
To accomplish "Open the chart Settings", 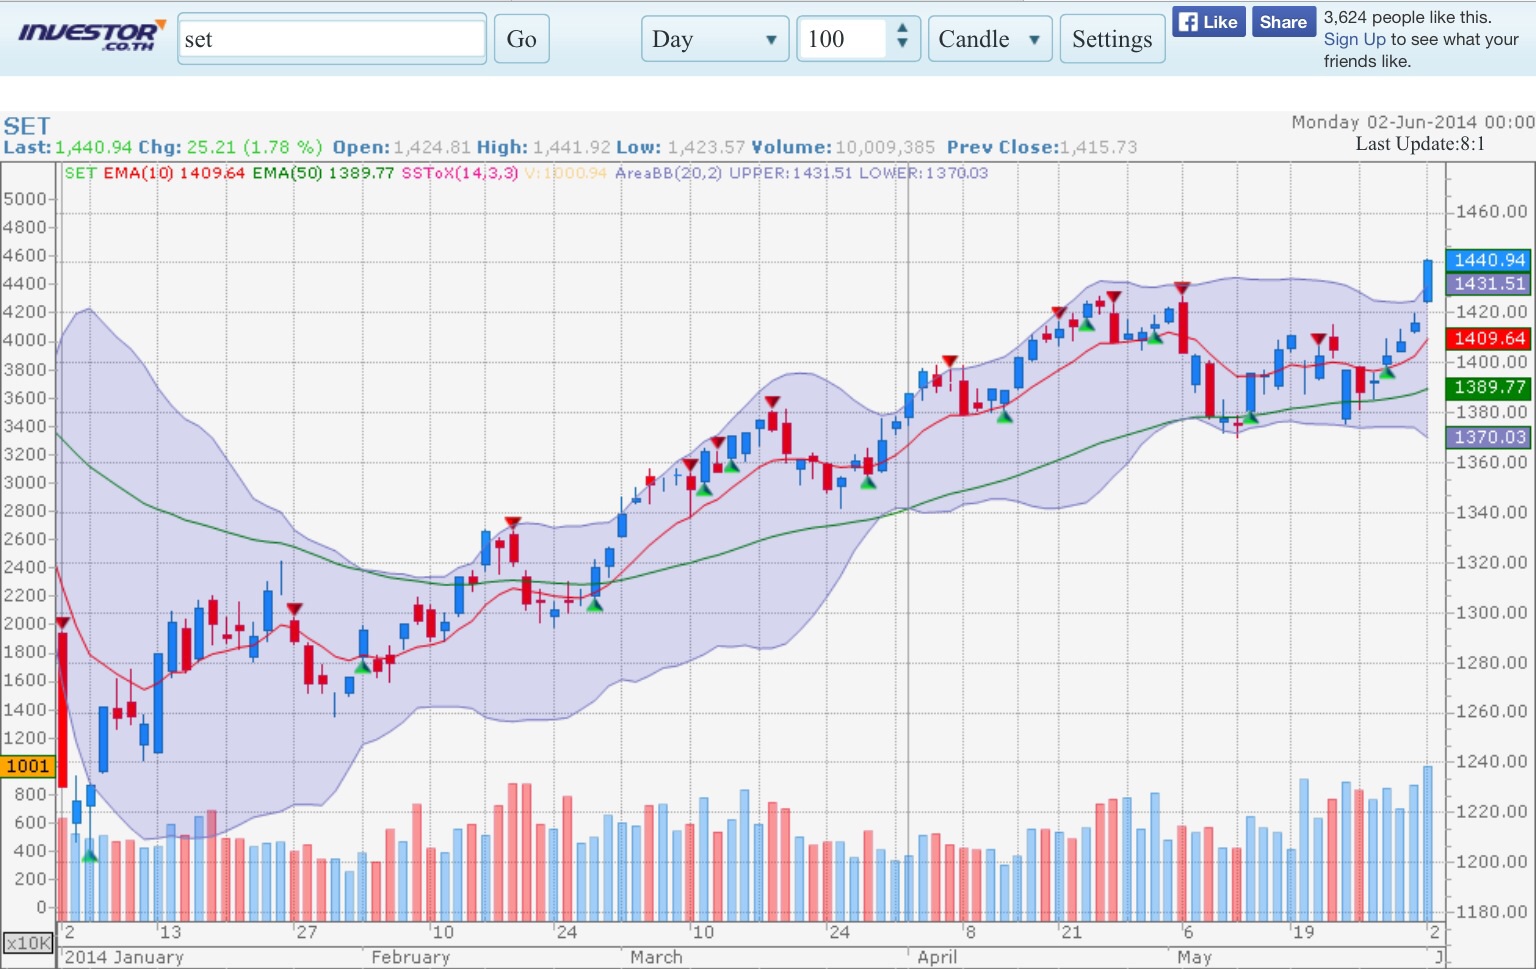I will pyautogui.click(x=1111, y=39).
